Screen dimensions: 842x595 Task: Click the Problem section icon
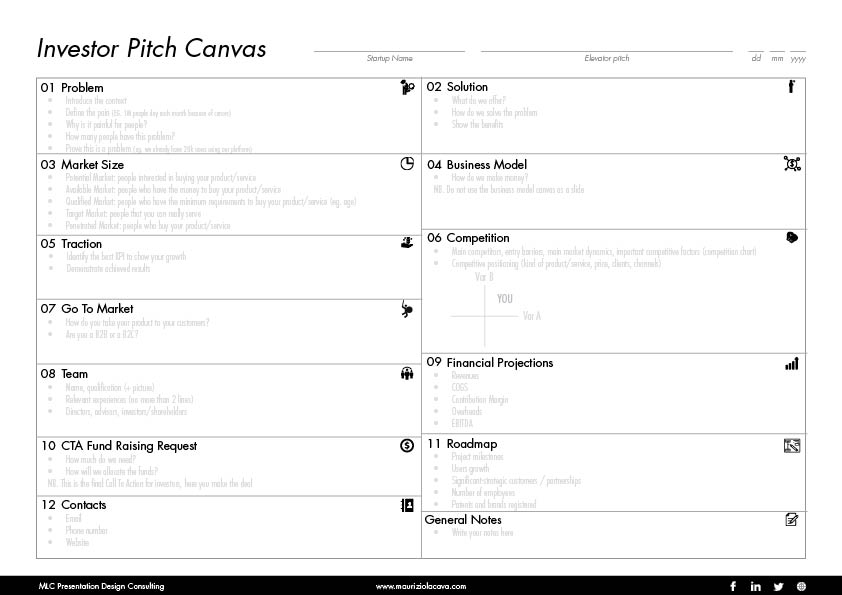408,87
